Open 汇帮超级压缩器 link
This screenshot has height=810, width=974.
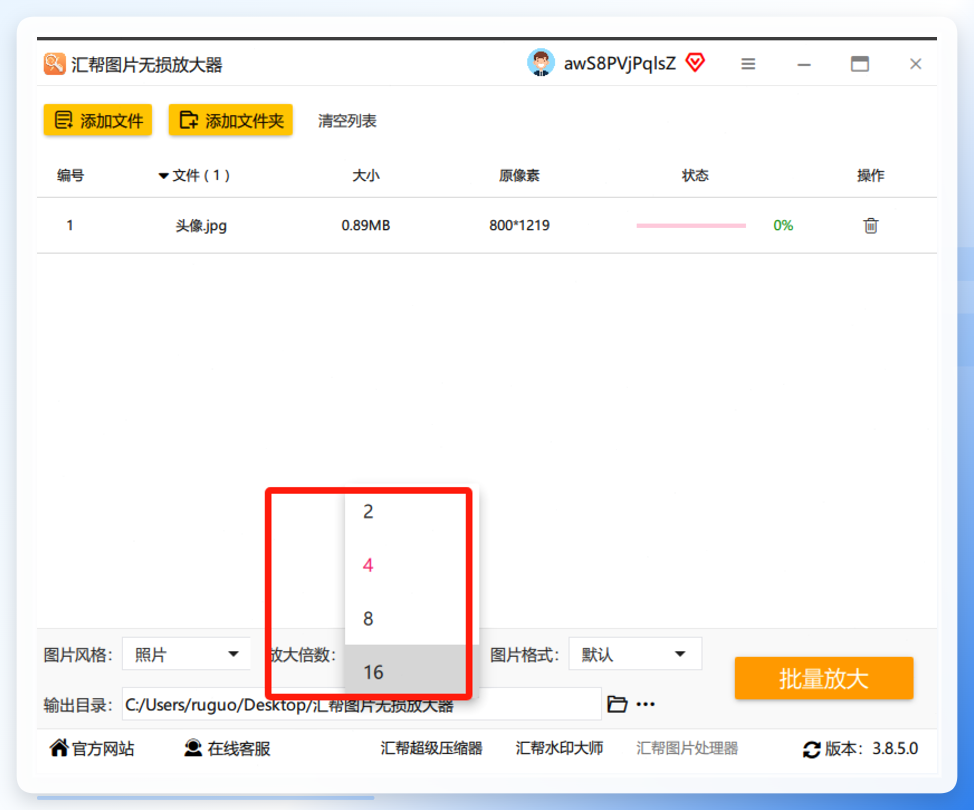[431, 748]
